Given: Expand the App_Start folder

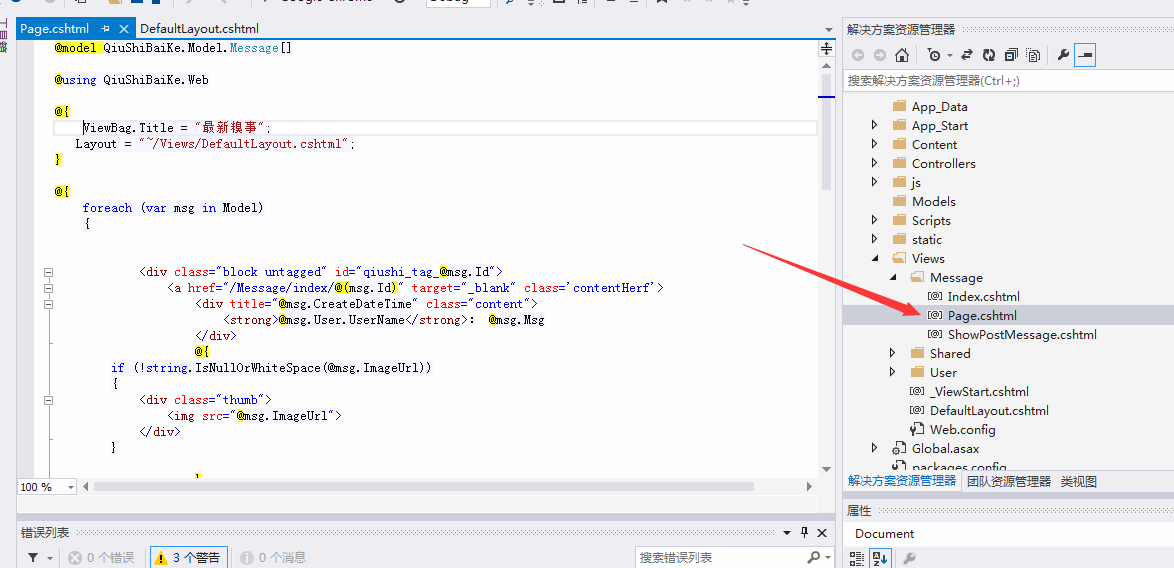Looking at the screenshot, I should [x=874, y=125].
